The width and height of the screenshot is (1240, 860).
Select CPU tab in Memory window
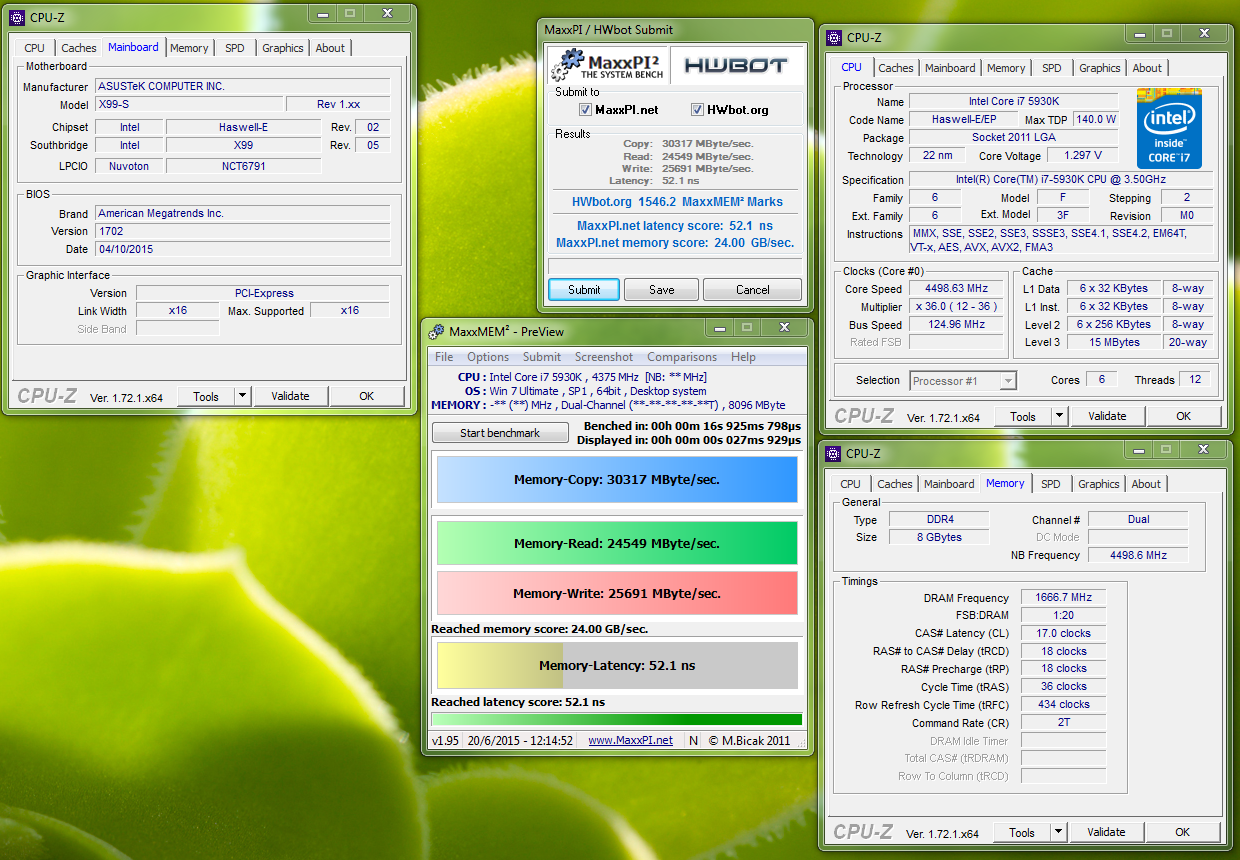point(851,484)
